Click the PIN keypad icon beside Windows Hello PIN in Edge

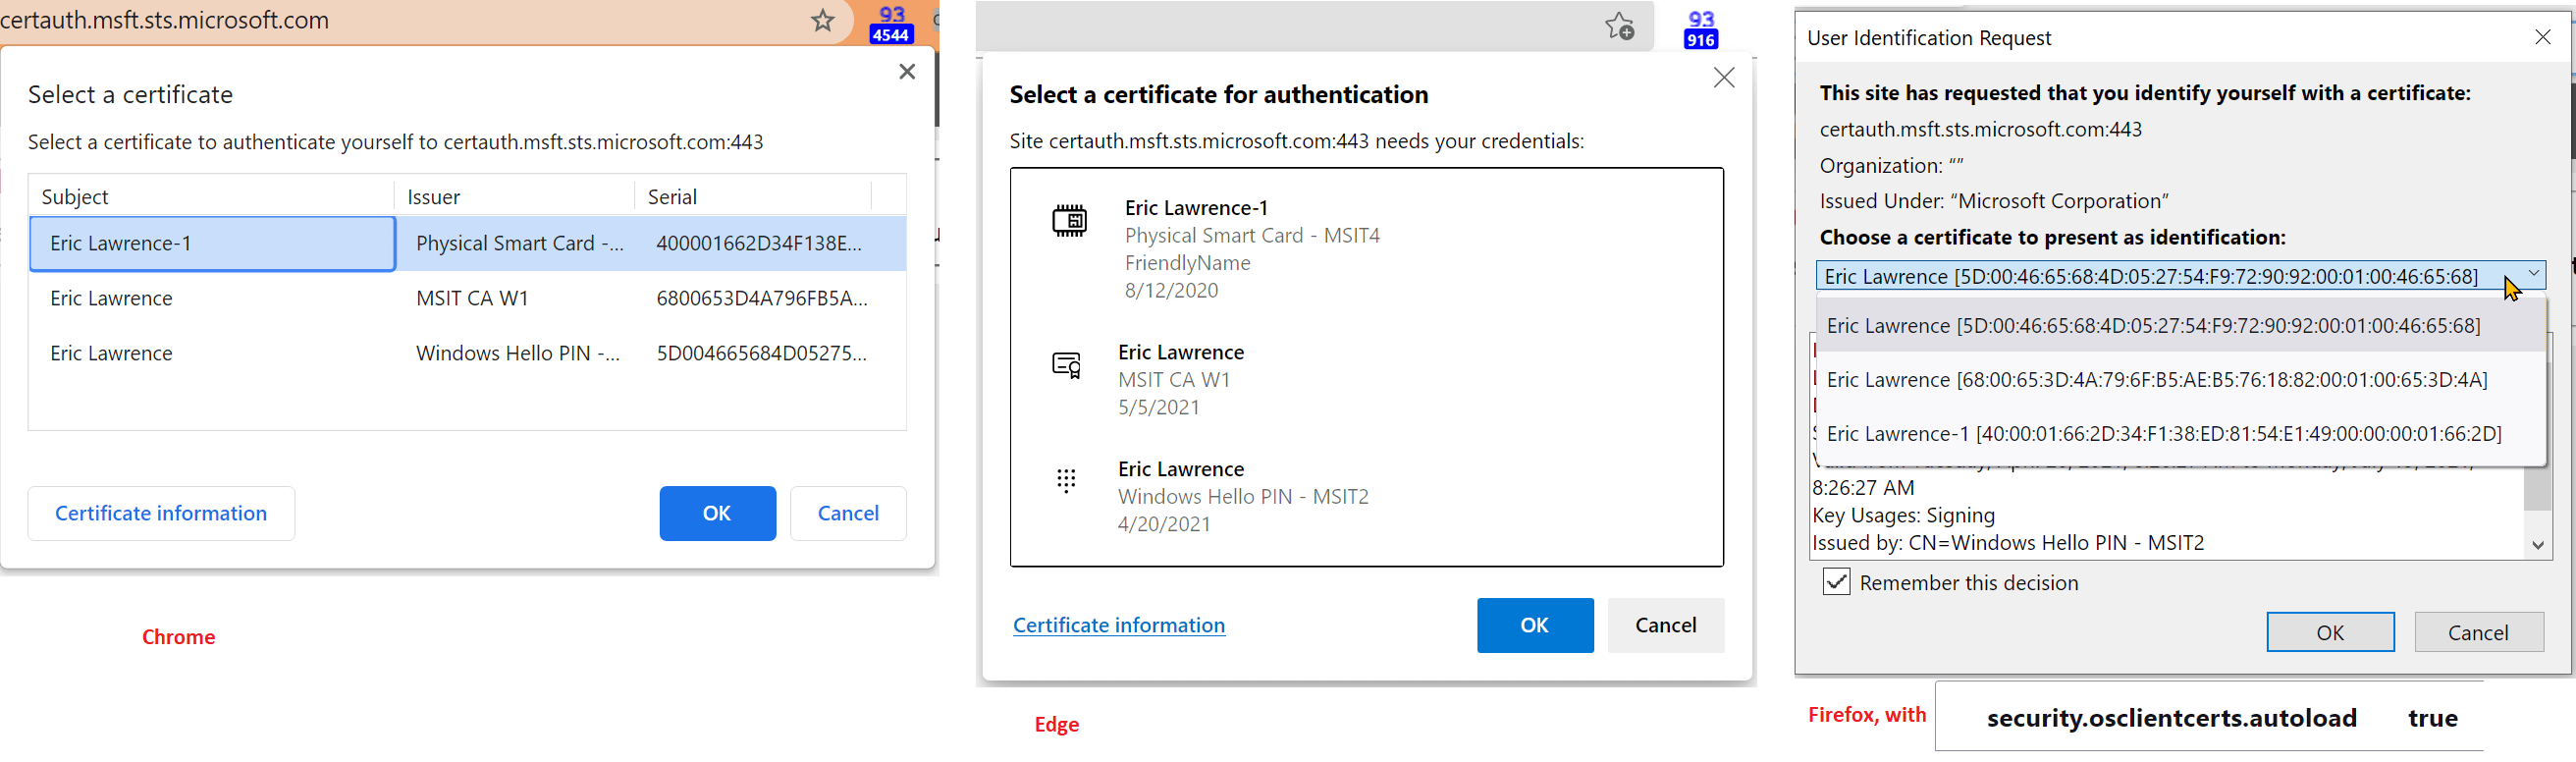point(1067,481)
